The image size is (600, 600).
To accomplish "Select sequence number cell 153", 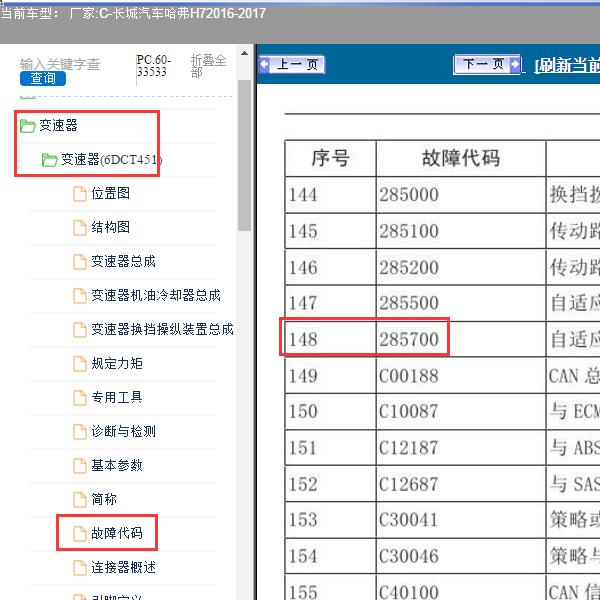I will [330, 520].
